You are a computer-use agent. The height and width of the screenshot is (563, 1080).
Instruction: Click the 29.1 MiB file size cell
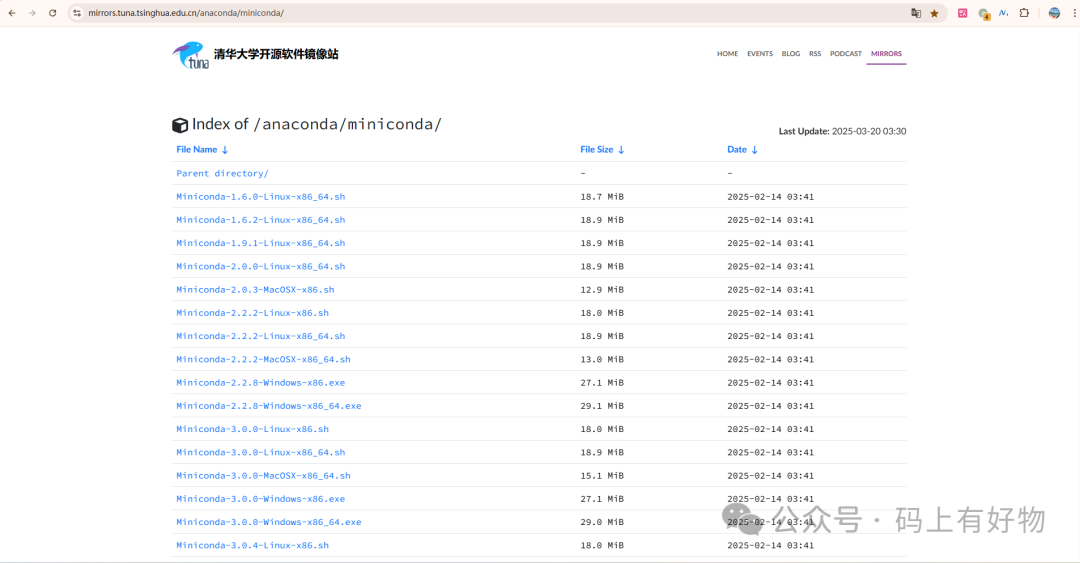pyautogui.click(x=602, y=406)
